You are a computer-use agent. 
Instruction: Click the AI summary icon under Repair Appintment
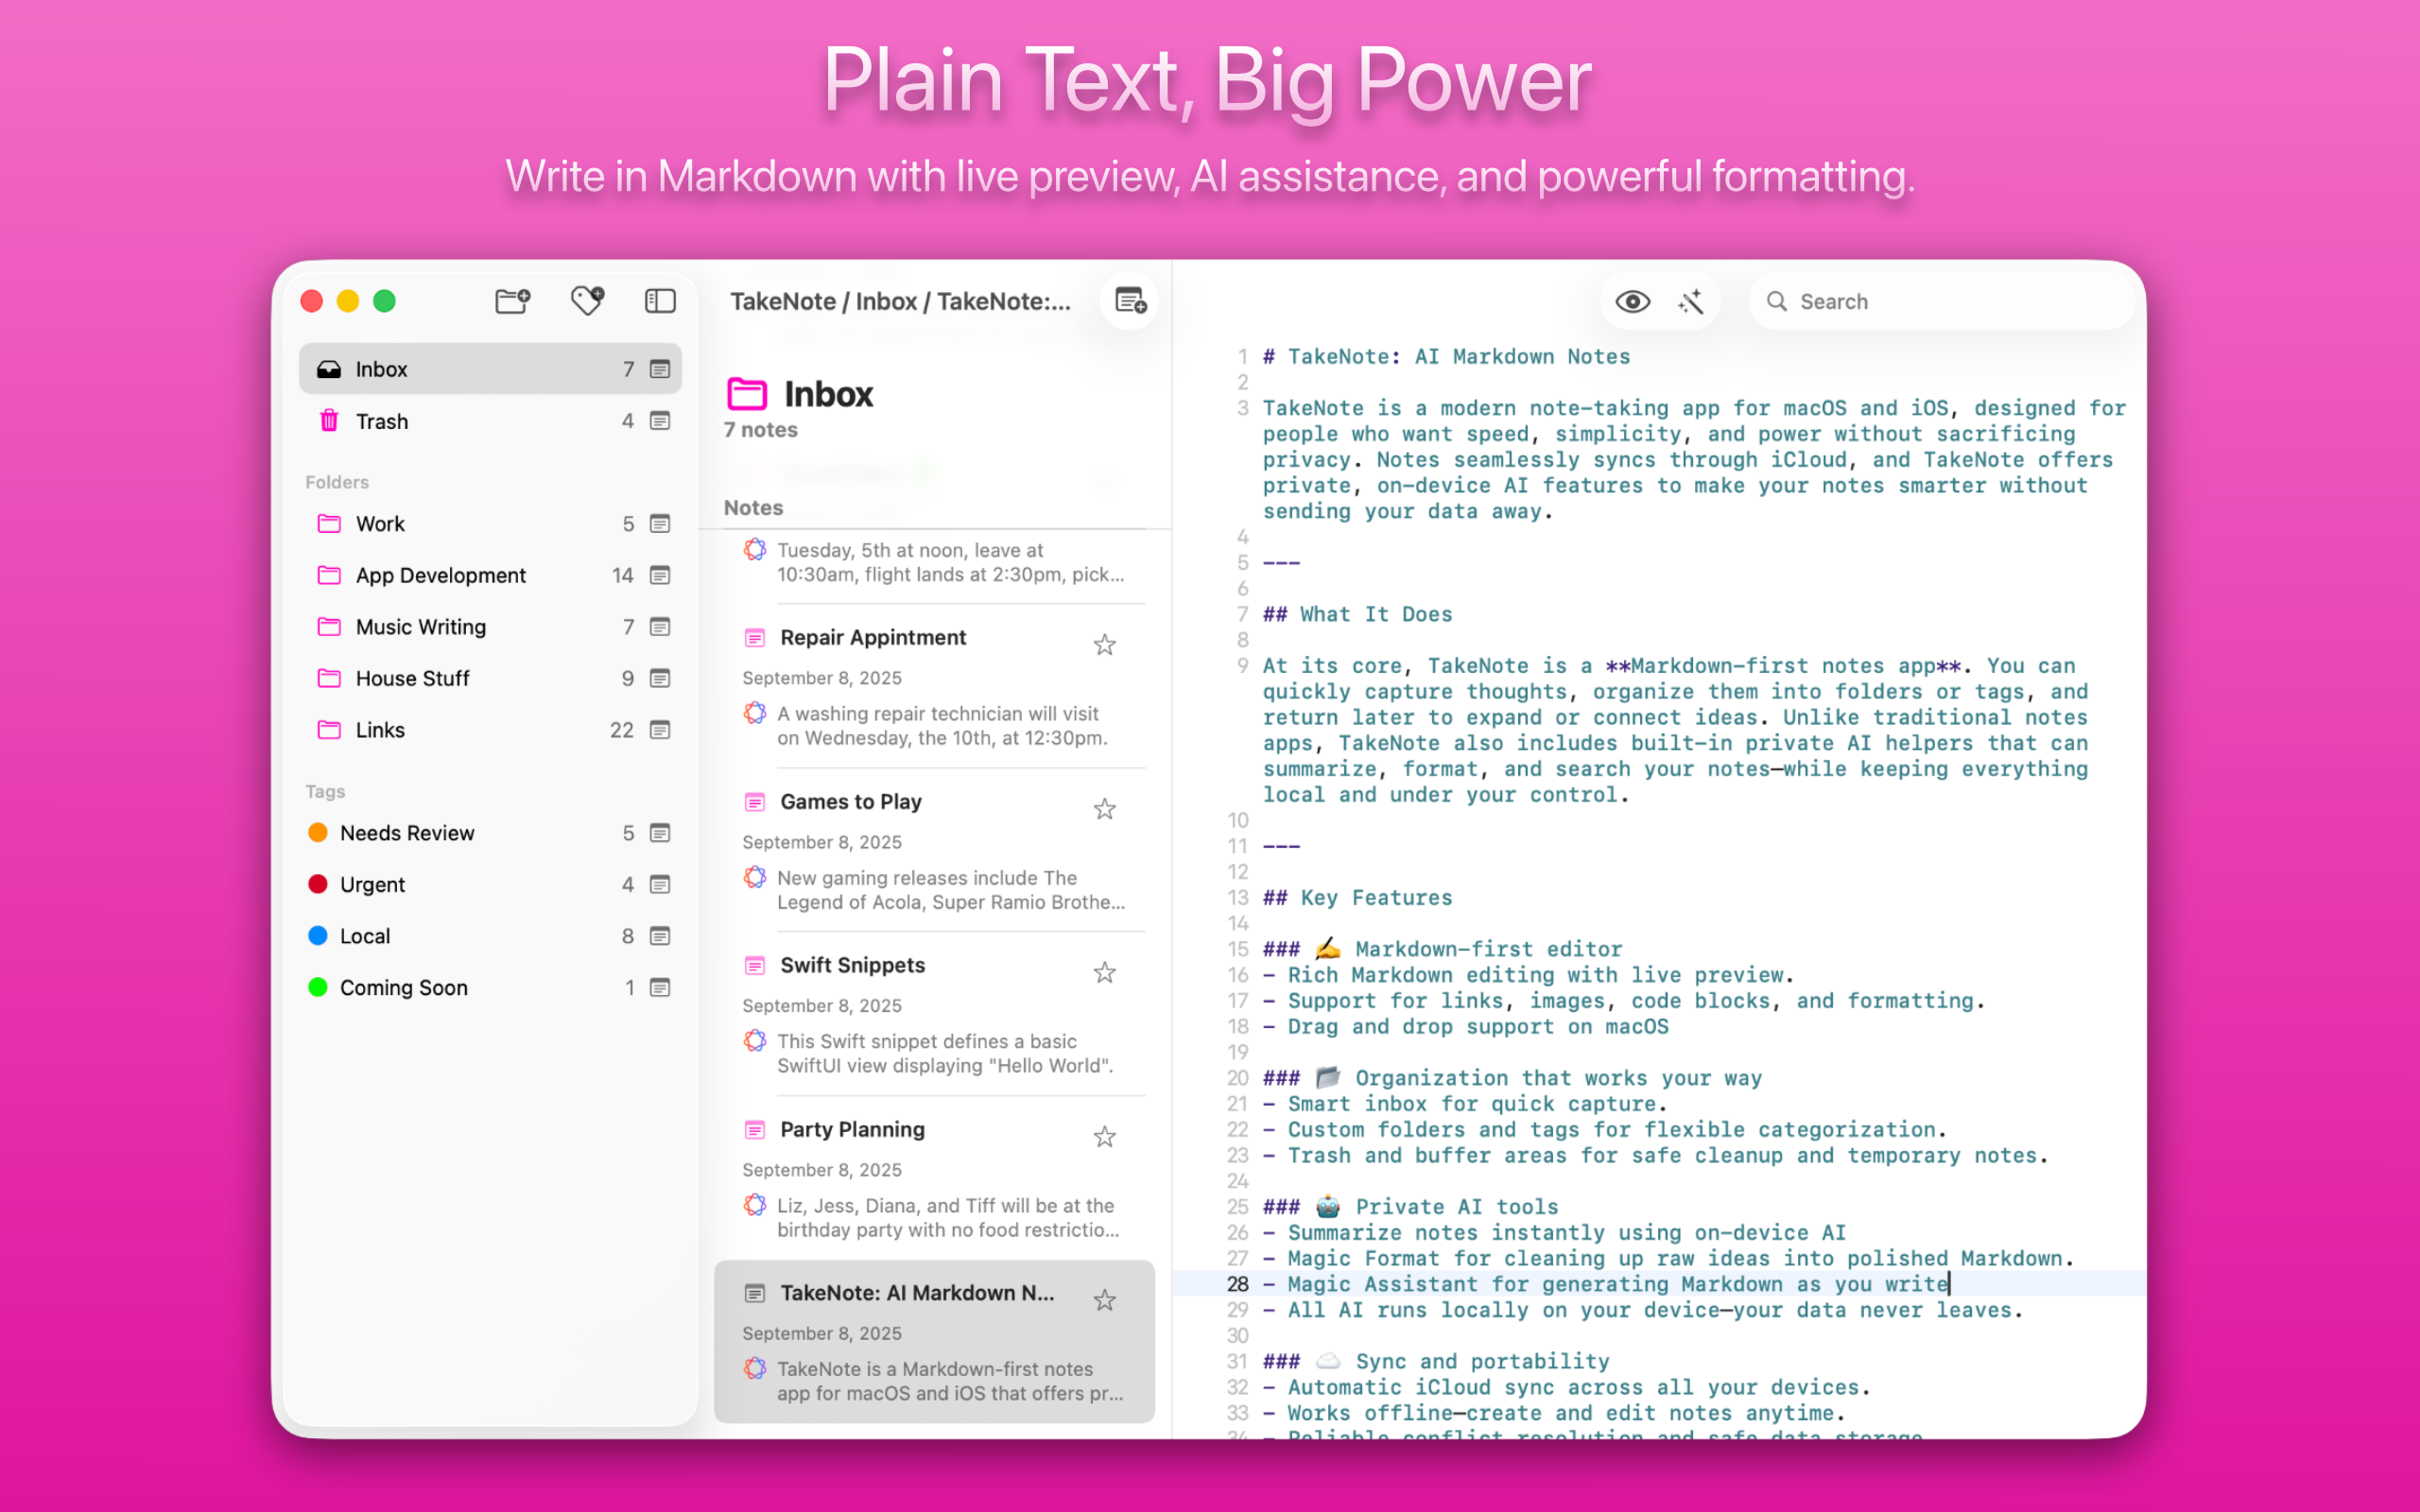click(x=755, y=713)
